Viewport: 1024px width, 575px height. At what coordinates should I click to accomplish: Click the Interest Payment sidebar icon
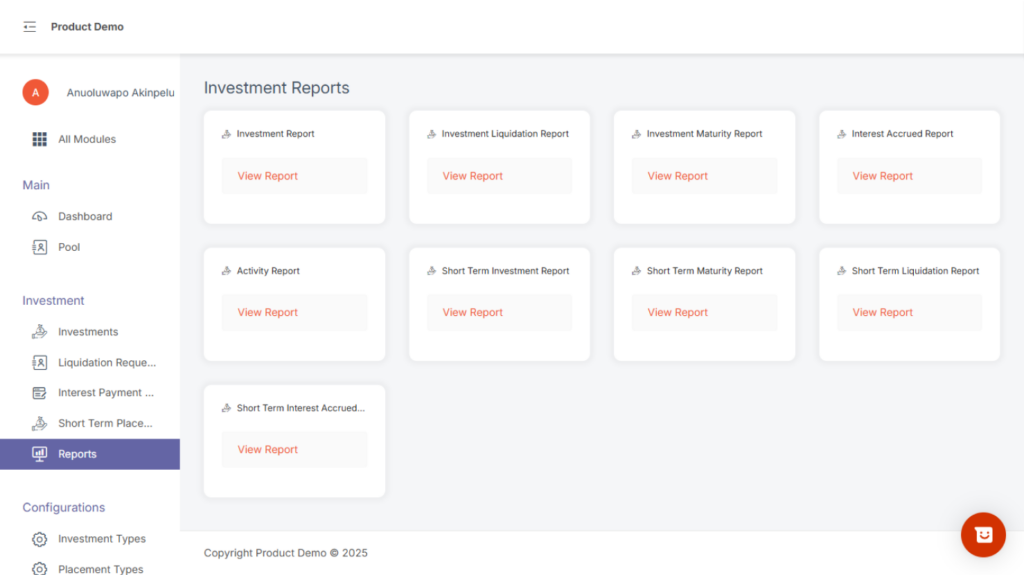(x=40, y=393)
